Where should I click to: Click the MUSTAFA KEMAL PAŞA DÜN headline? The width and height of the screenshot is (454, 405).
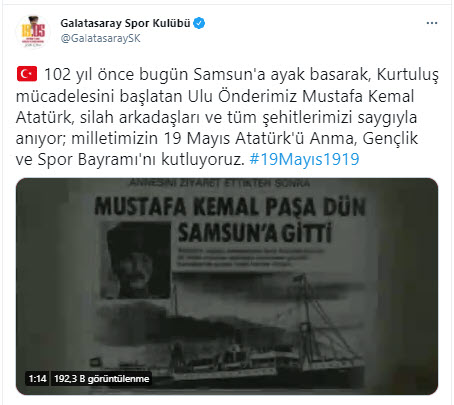(230, 207)
